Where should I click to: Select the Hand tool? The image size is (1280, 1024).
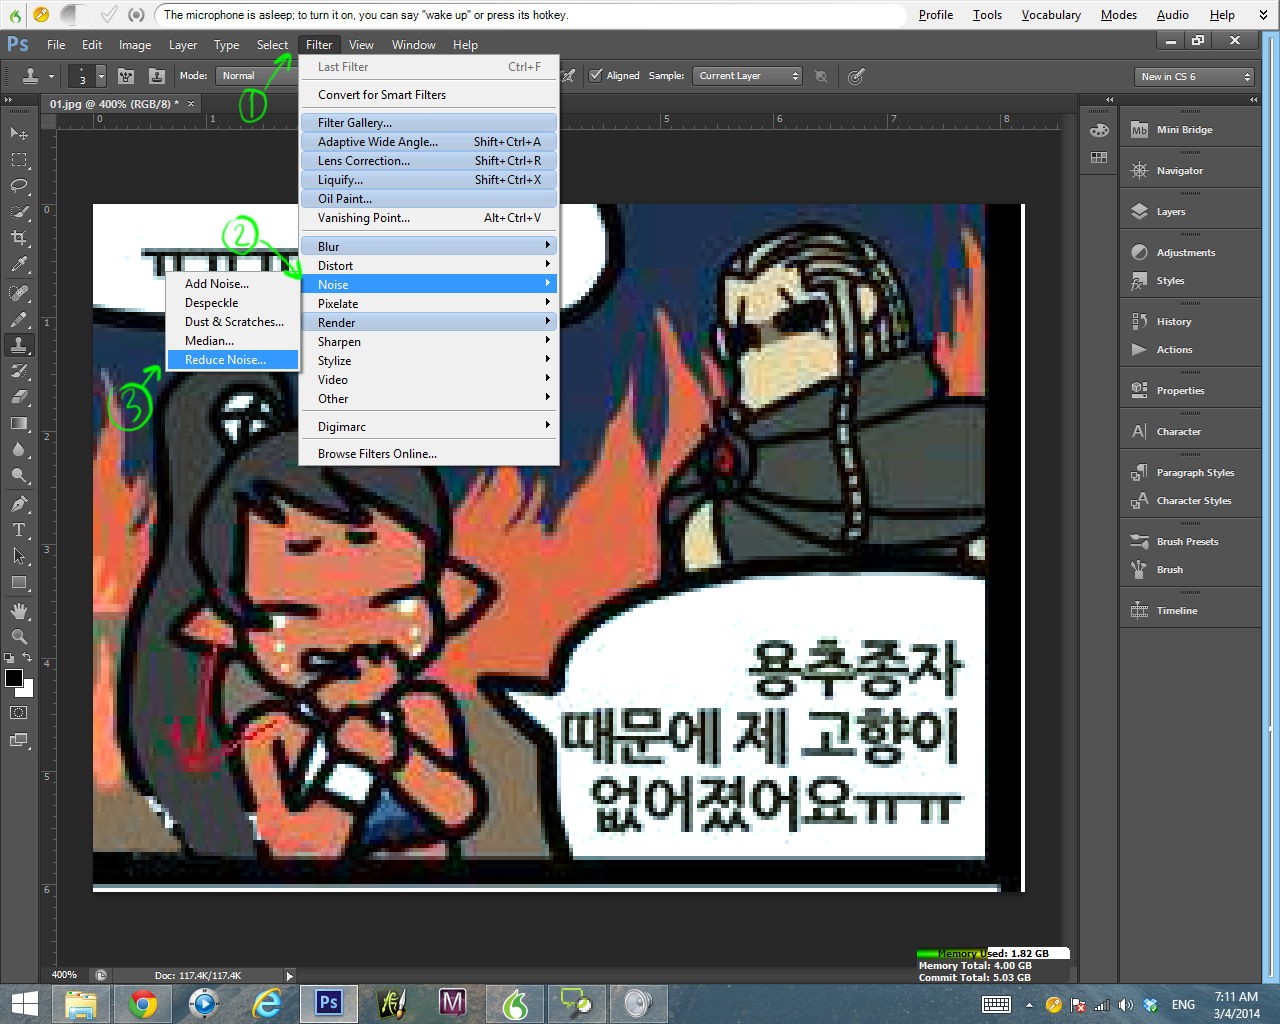[x=19, y=611]
